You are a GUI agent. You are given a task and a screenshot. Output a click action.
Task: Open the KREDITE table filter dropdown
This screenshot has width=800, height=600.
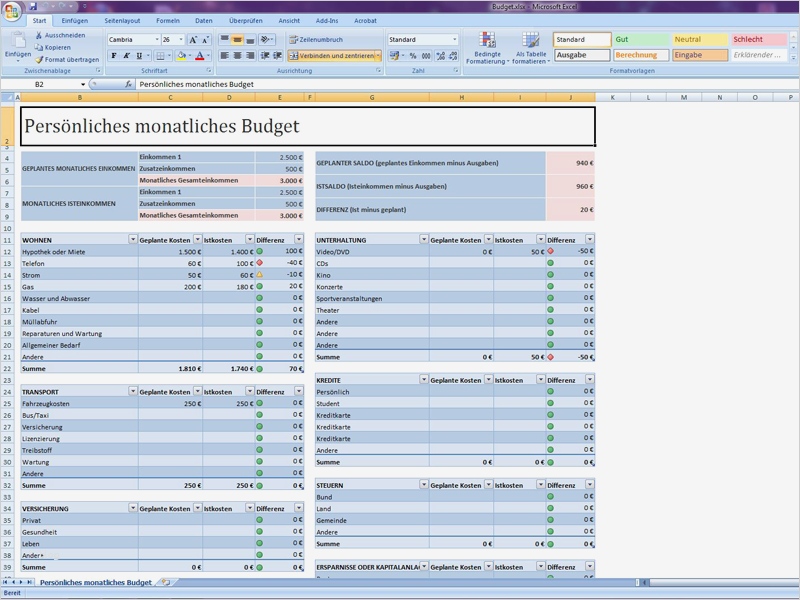click(423, 380)
